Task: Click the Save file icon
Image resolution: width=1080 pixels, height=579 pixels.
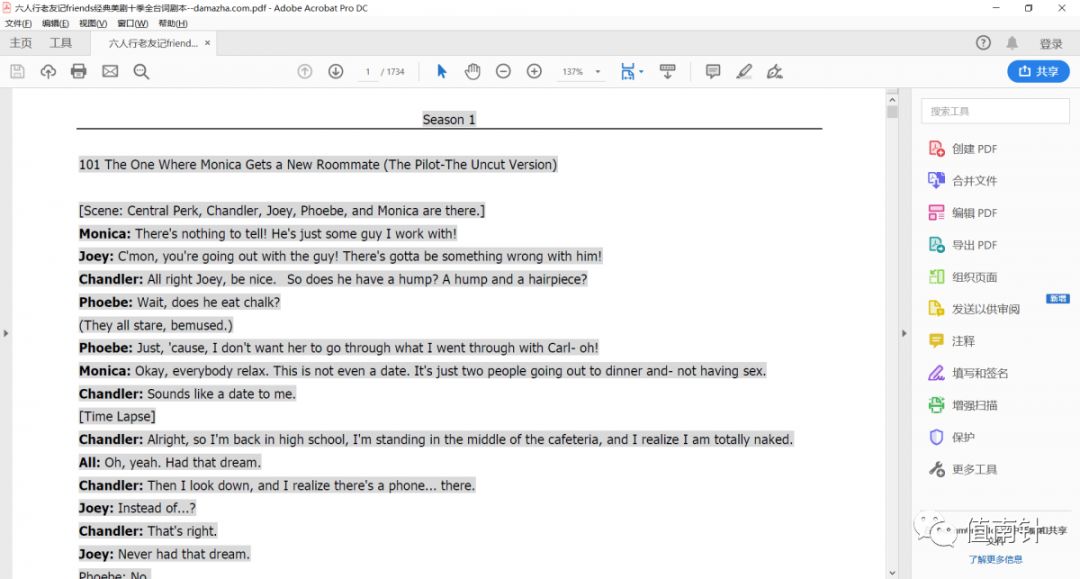Action: point(17,72)
